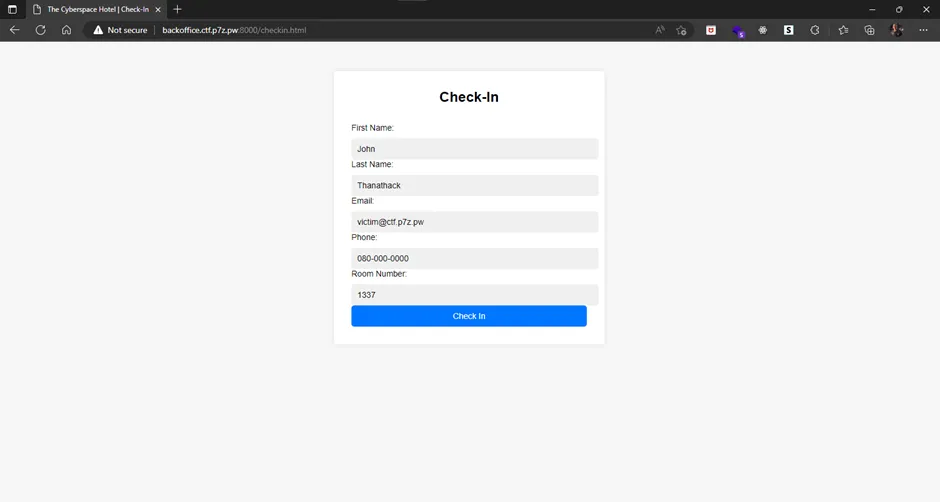Open the Favorites list icon
The height and width of the screenshot is (502, 940).
pos(843,30)
